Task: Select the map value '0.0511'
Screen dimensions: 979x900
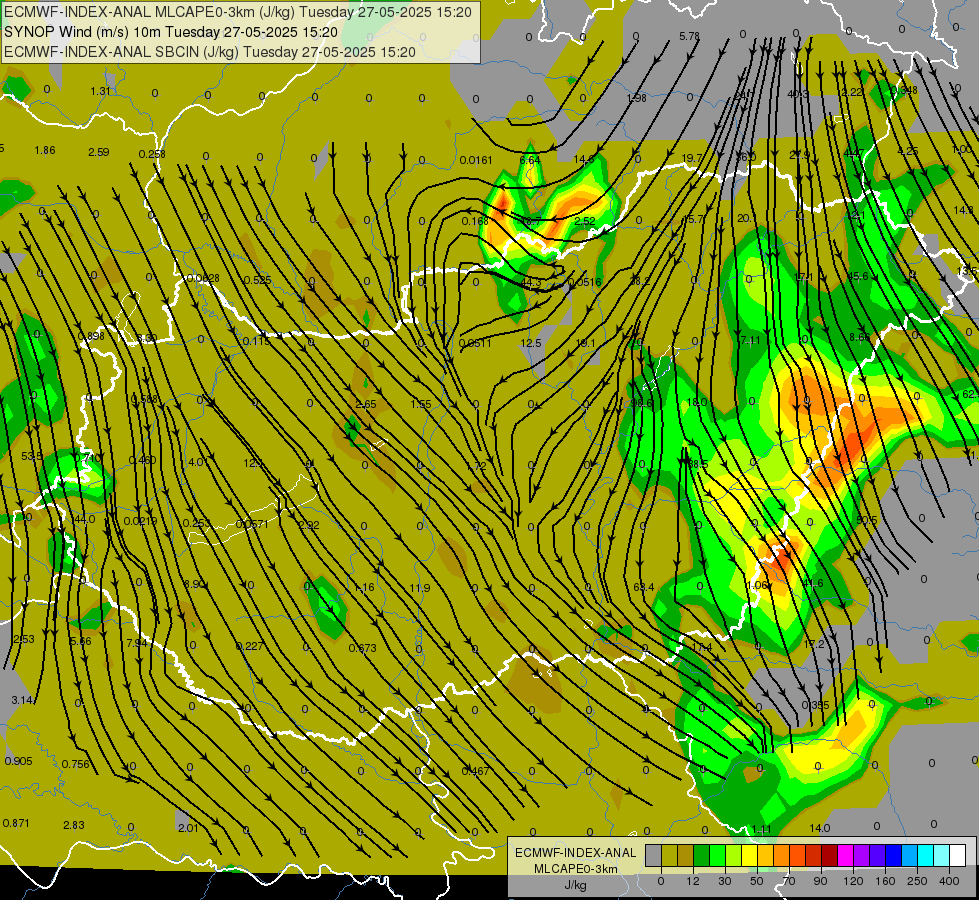Action: click(475, 343)
